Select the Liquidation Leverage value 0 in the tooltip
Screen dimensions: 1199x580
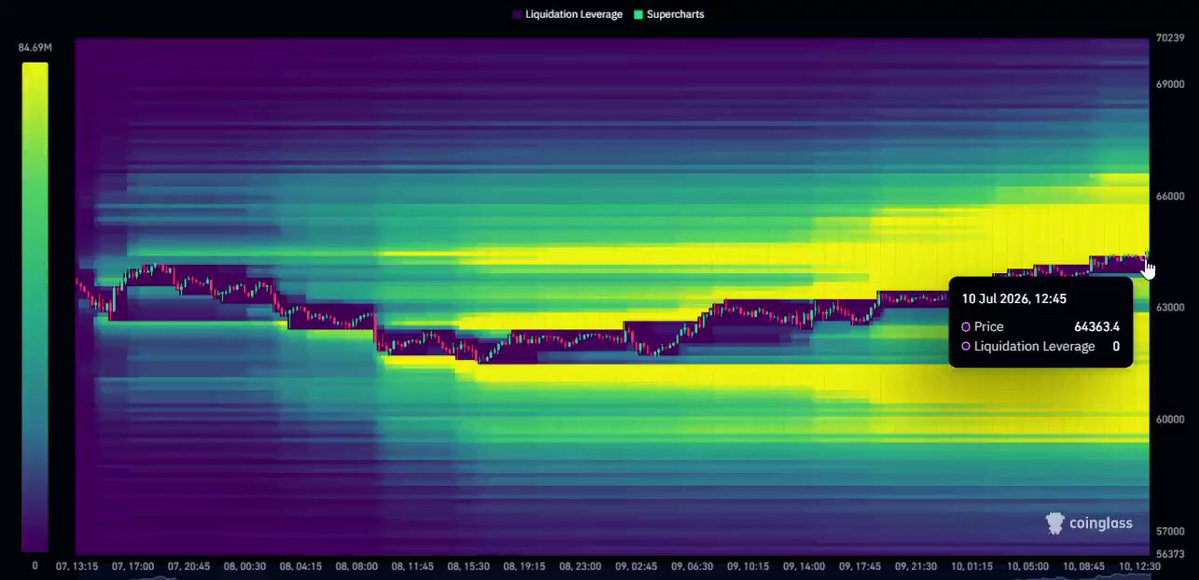click(1116, 347)
